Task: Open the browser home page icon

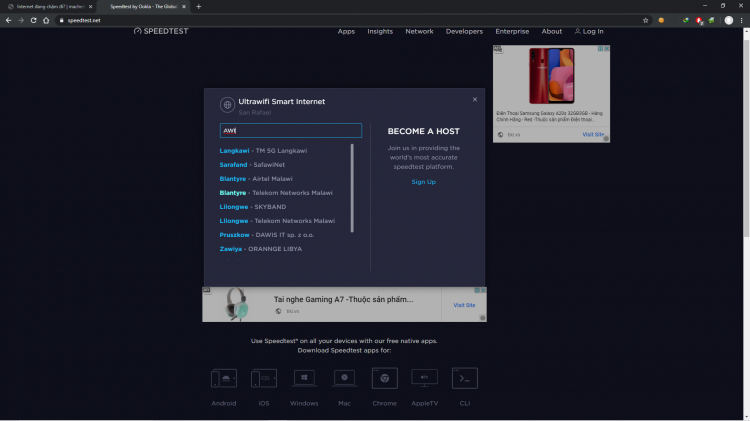Action: click(x=46, y=20)
